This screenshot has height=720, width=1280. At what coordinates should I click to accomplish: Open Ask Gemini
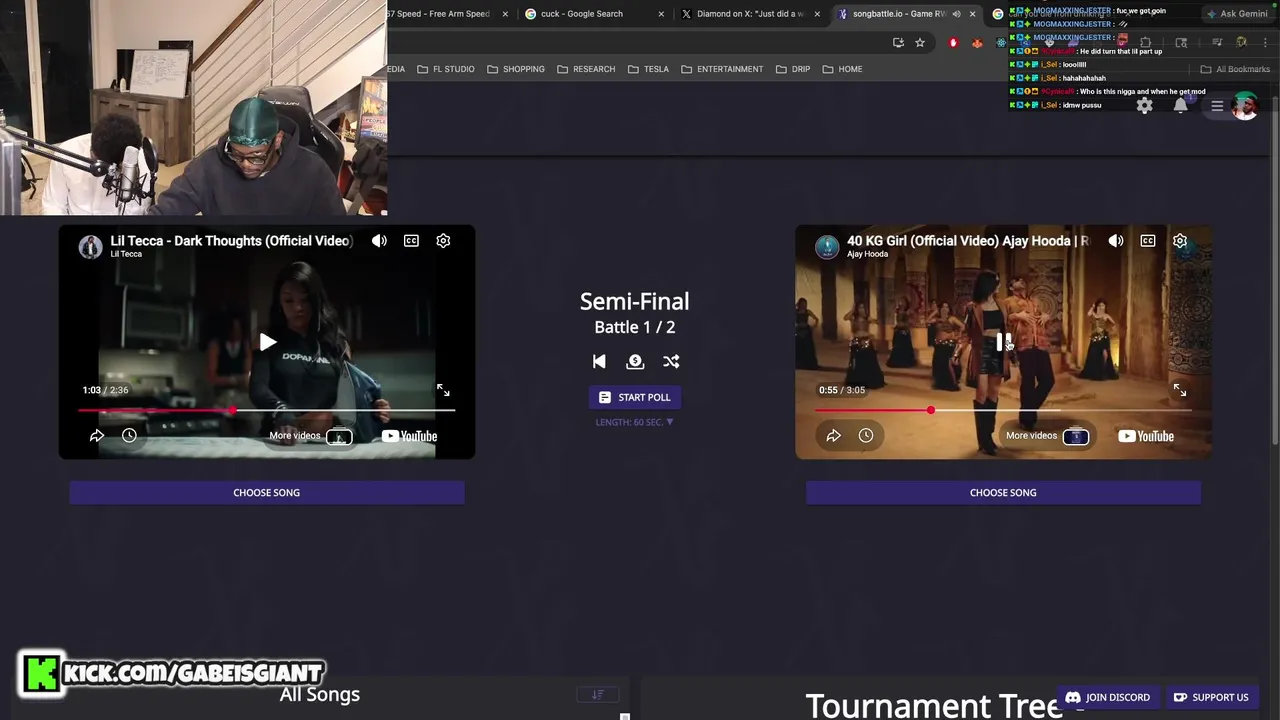[x=1237, y=14]
